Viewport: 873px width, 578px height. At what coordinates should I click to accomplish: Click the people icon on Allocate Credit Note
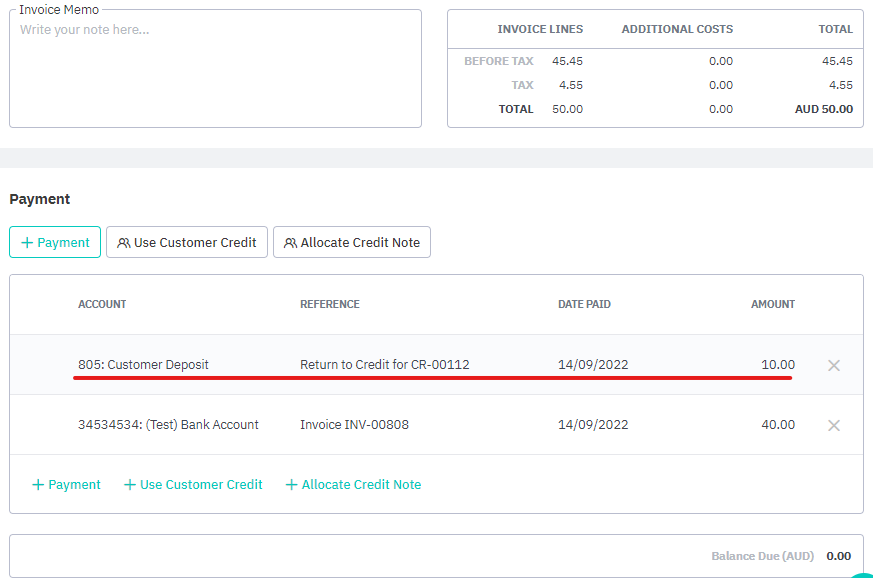click(x=291, y=243)
